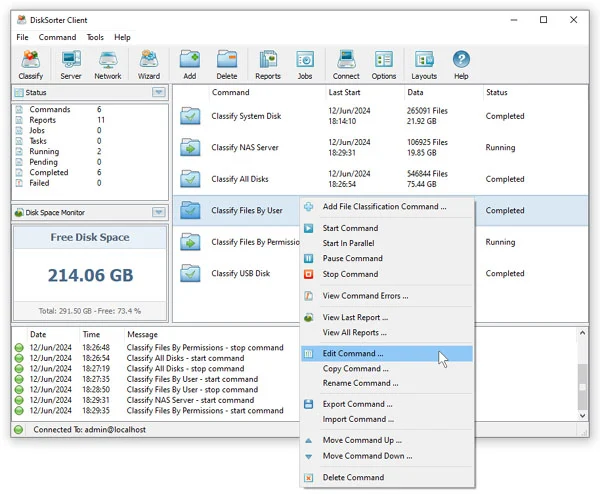Click the Add command toolbar icon
Image resolution: width=600 pixels, height=494 pixels.
pyautogui.click(x=190, y=65)
